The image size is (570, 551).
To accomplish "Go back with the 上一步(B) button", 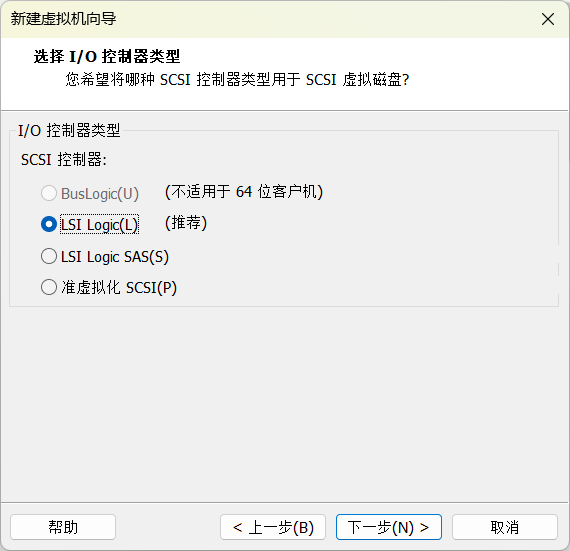I will click(273, 527).
